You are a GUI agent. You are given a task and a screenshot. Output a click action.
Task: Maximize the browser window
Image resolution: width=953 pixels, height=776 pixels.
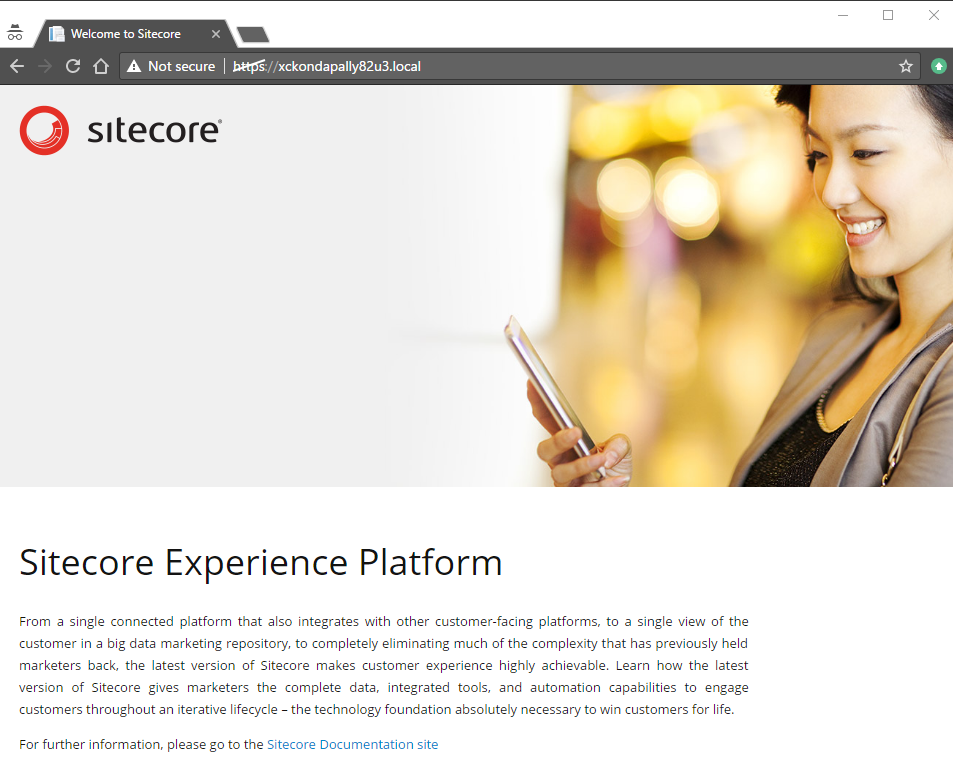pyautogui.click(x=888, y=15)
